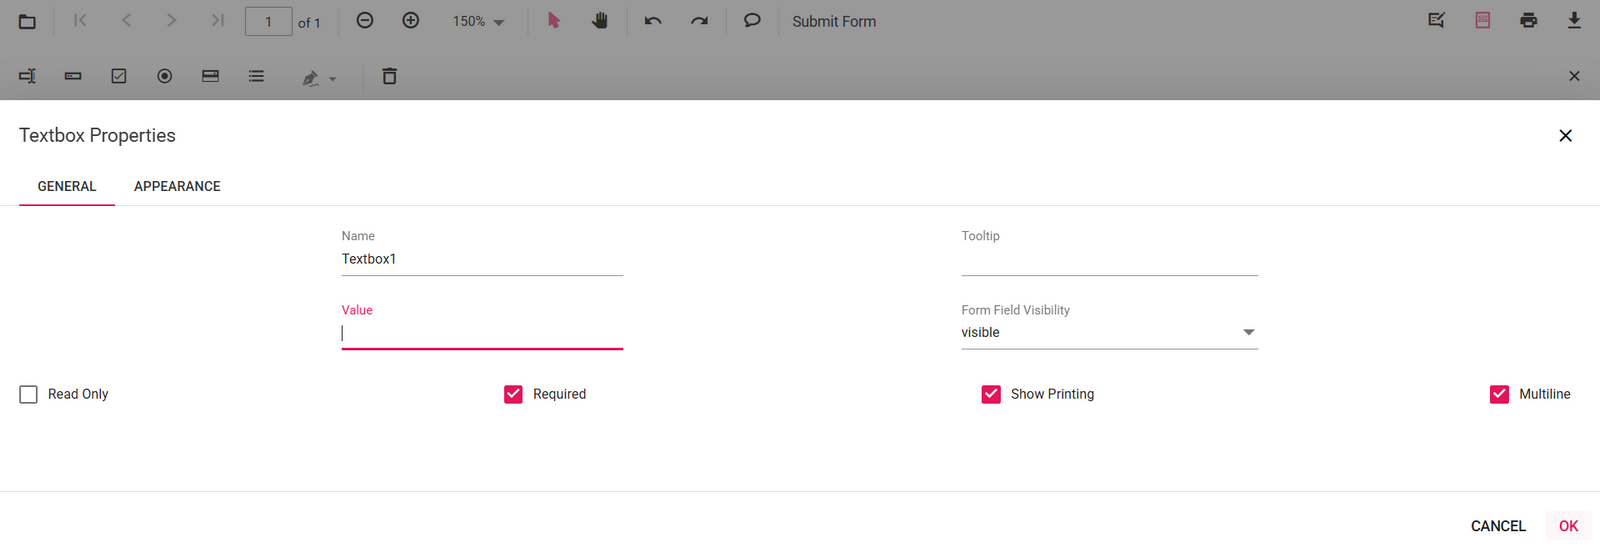Enable the Read Only checkbox
Image resolution: width=1600 pixels, height=548 pixels.
(29, 394)
